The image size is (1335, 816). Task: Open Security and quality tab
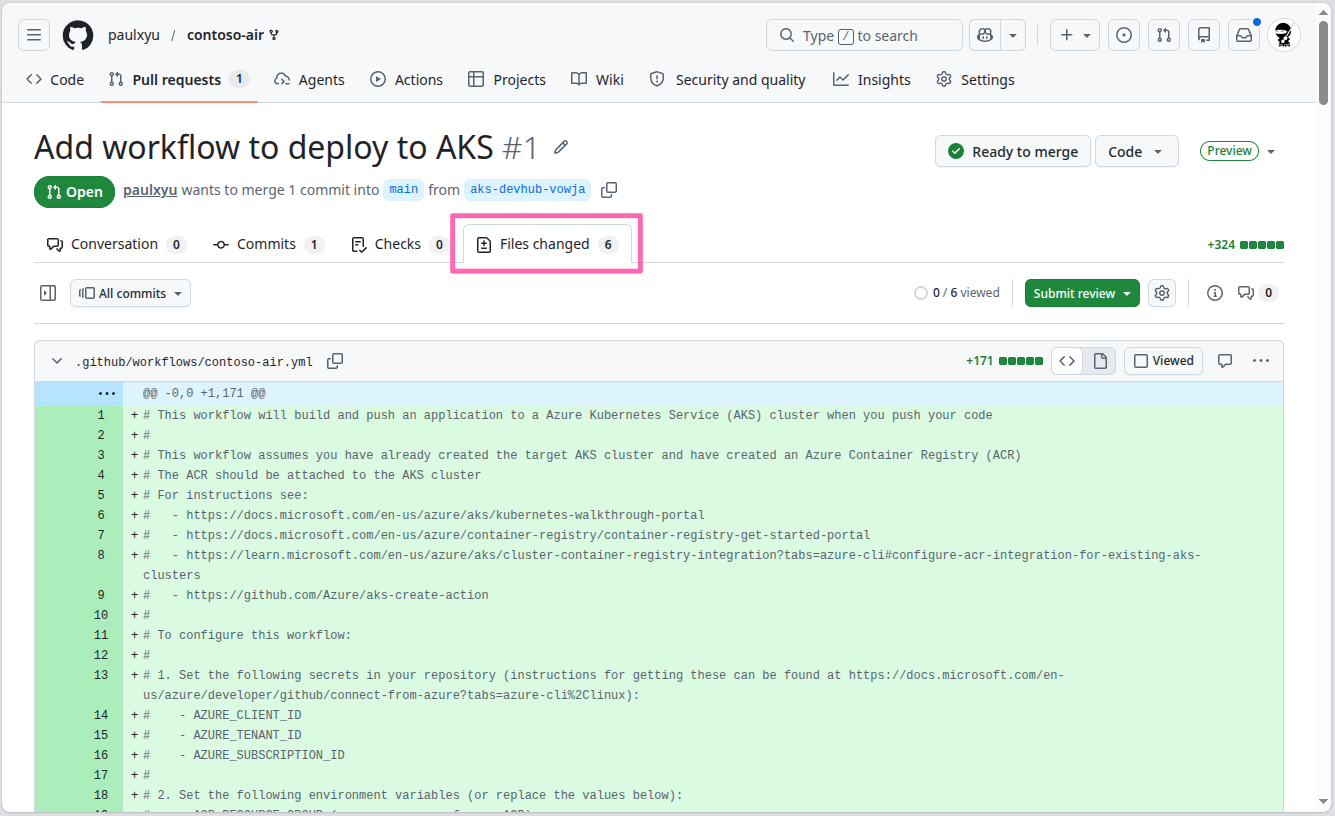(x=727, y=80)
